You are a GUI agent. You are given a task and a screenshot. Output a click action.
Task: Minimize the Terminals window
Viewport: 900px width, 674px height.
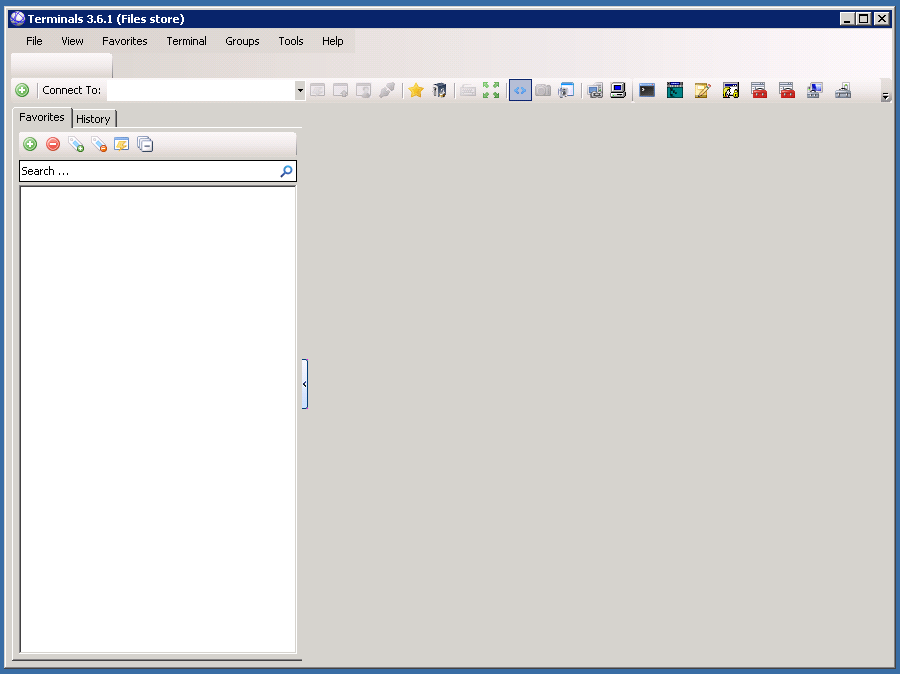pos(847,19)
